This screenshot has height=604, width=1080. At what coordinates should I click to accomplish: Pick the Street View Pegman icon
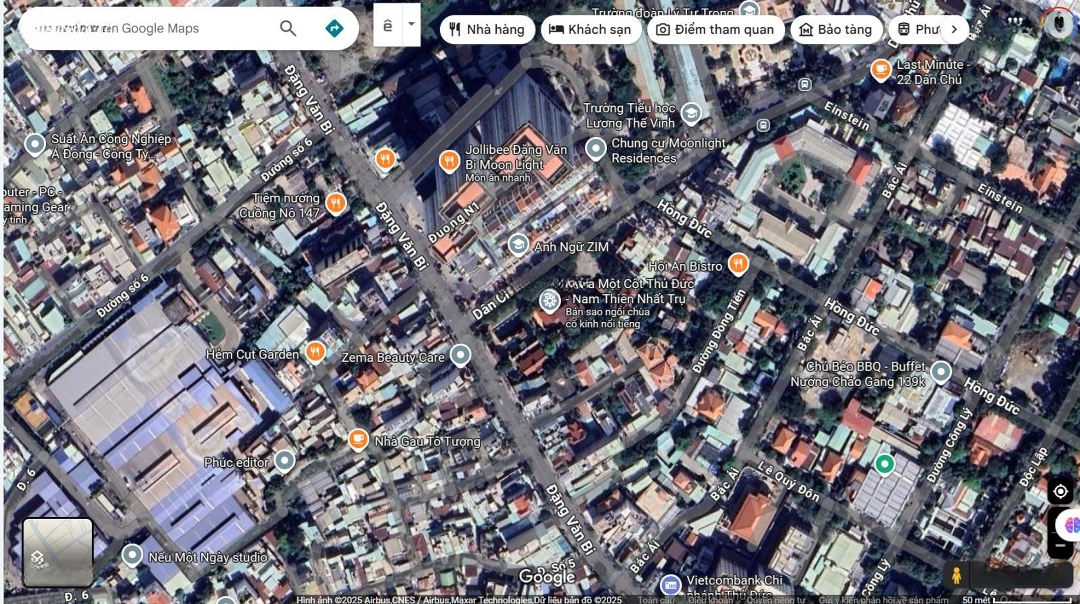956,575
